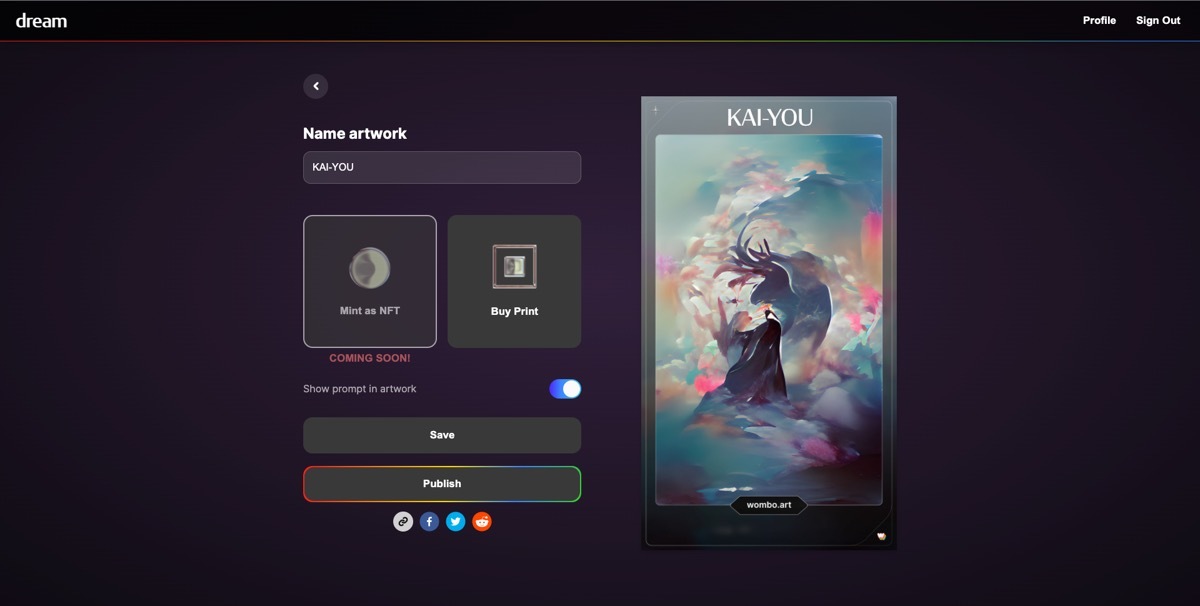Image resolution: width=1200 pixels, height=606 pixels.
Task: Click the artwork name input field
Action: pyautogui.click(x=442, y=167)
